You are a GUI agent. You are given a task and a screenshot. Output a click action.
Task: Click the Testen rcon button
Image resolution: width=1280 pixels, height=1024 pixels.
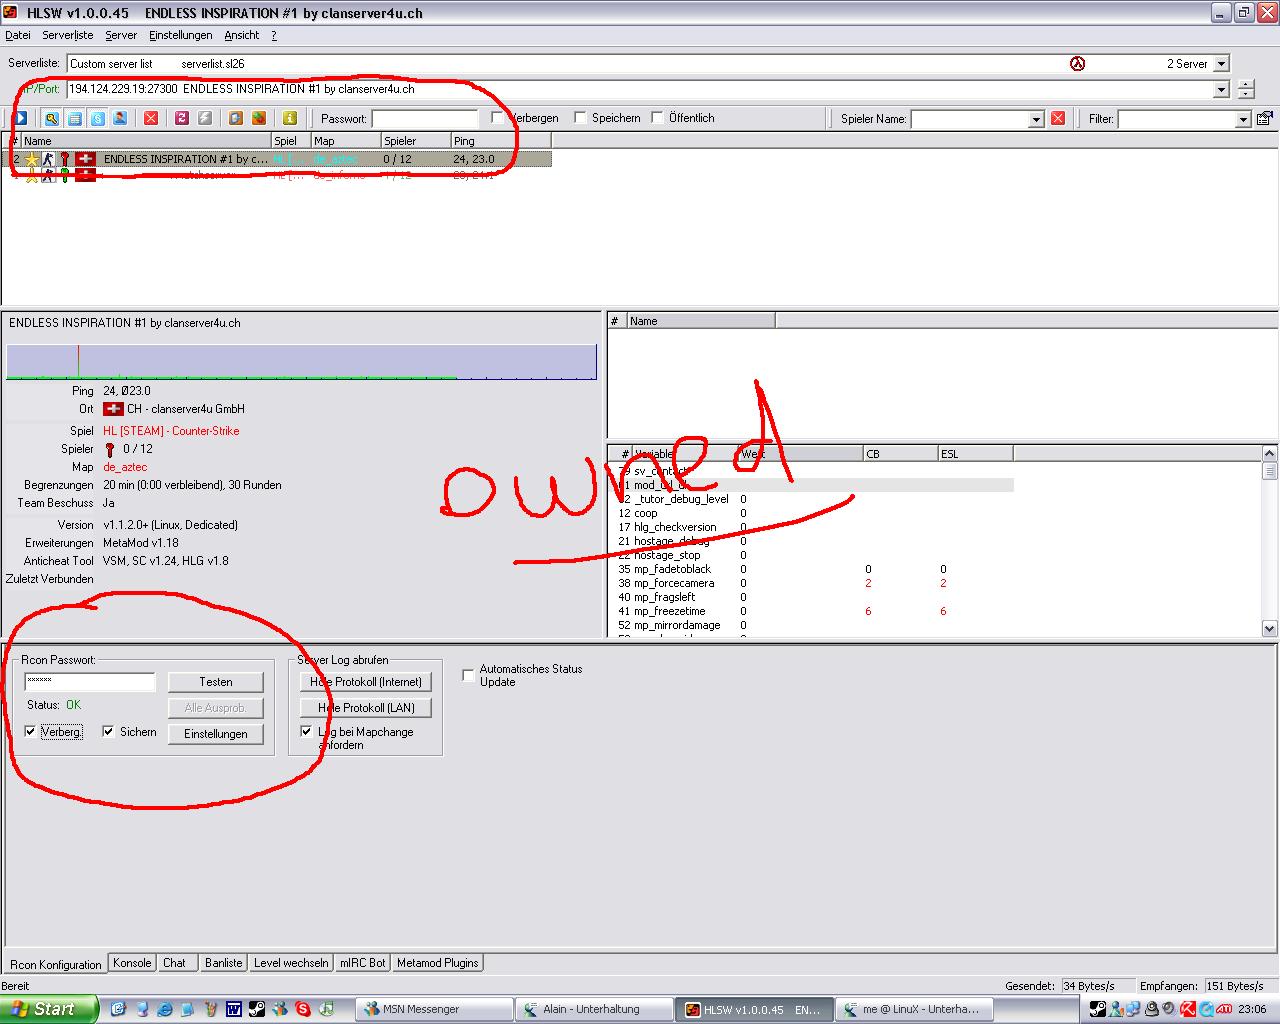pos(216,682)
